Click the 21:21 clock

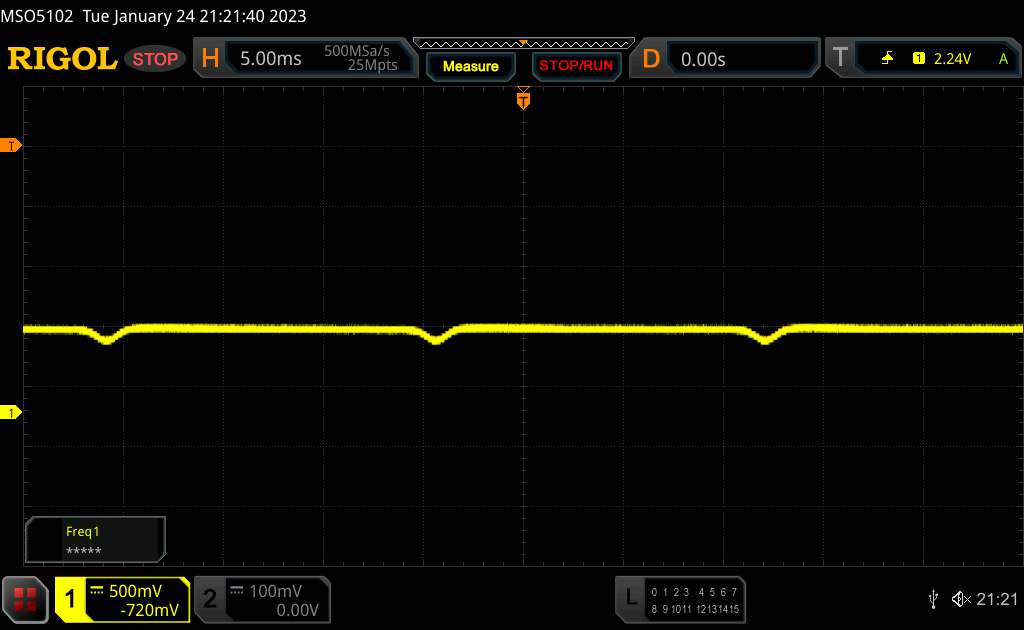pyautogui.click(x=997, y=599)
